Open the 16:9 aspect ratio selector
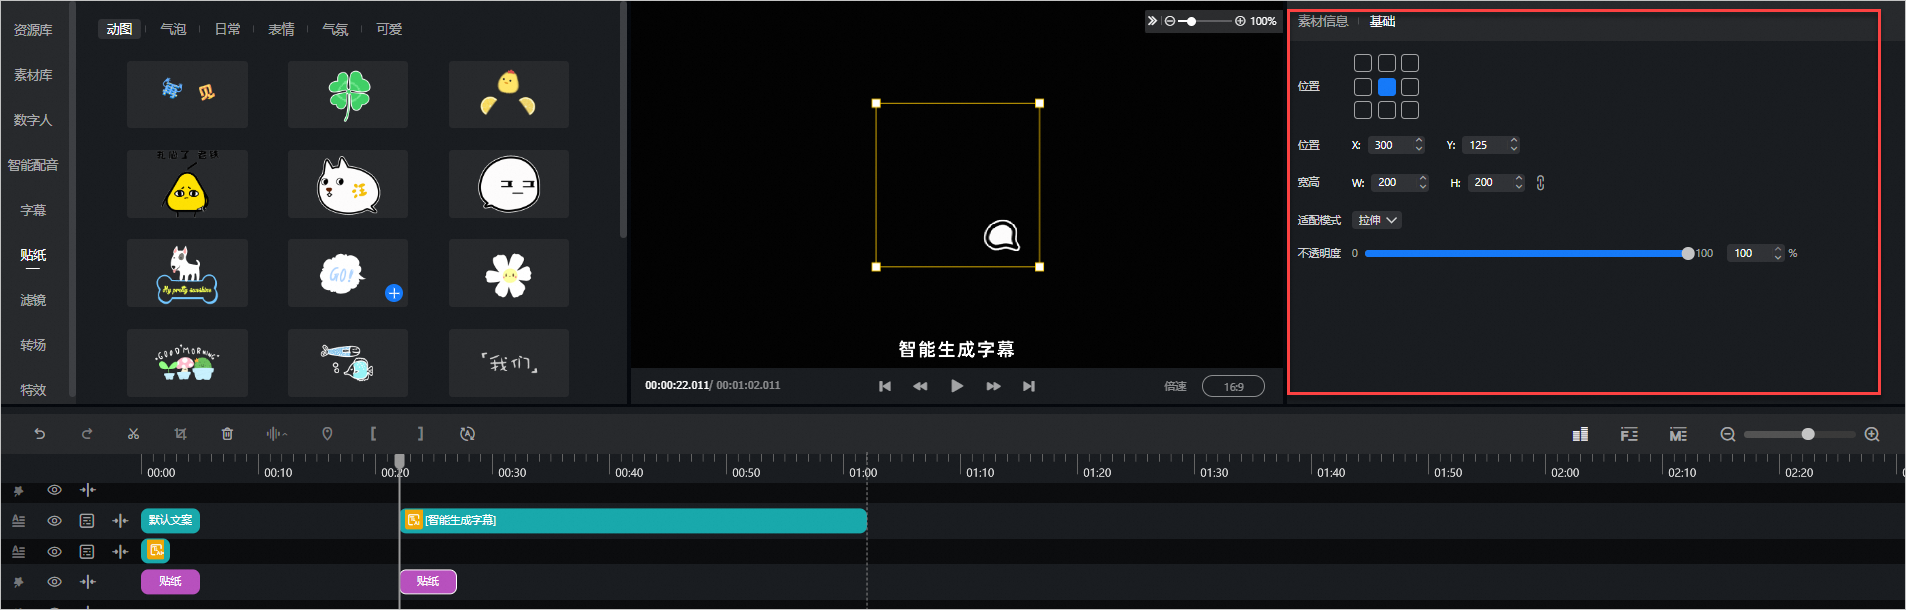This screenshot has height=610, width=1906. tap(1233, 386)
